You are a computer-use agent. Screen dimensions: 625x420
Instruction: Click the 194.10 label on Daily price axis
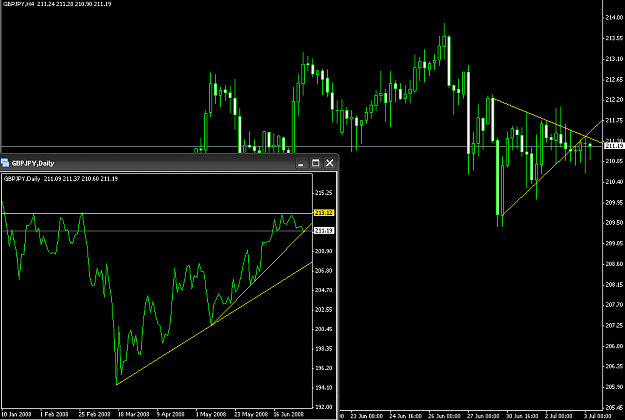pyautogui.click(x=323, y=388)
